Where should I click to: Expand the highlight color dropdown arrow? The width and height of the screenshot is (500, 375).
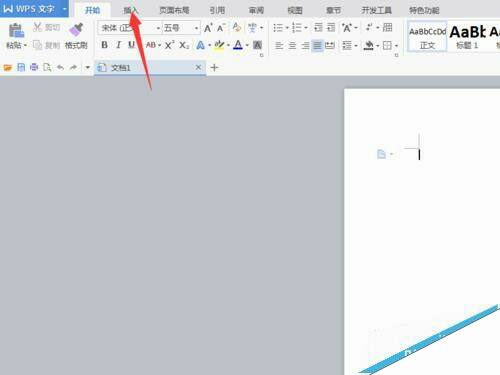point(228,45)
